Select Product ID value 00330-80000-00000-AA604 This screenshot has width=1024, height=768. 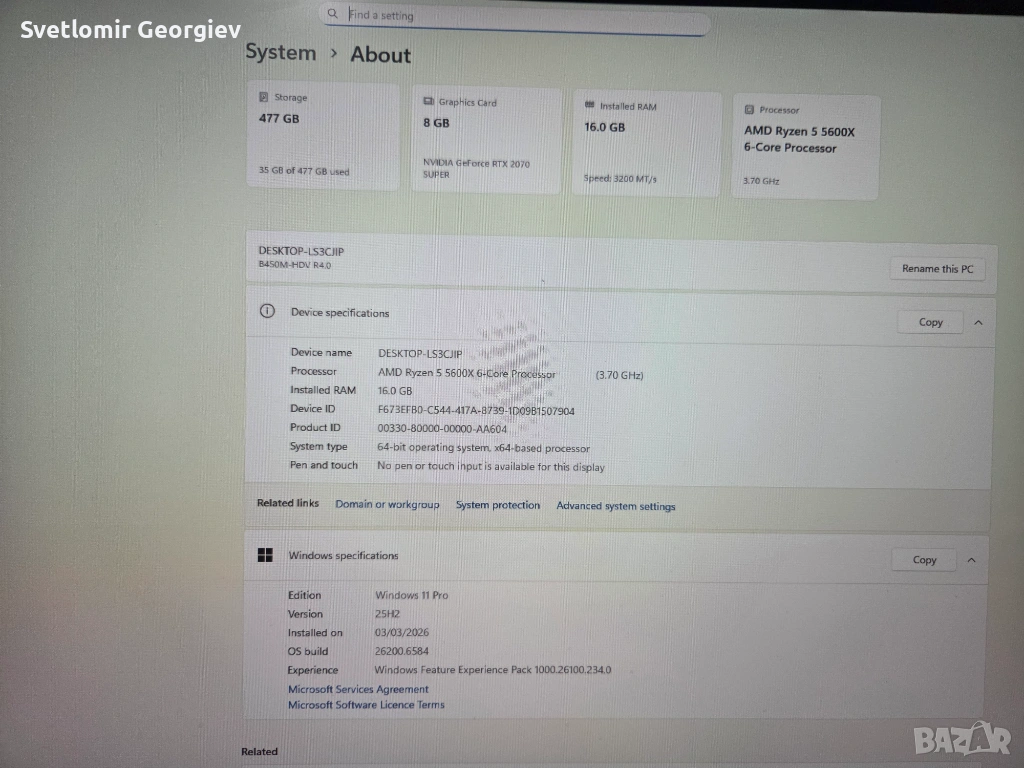442,429
